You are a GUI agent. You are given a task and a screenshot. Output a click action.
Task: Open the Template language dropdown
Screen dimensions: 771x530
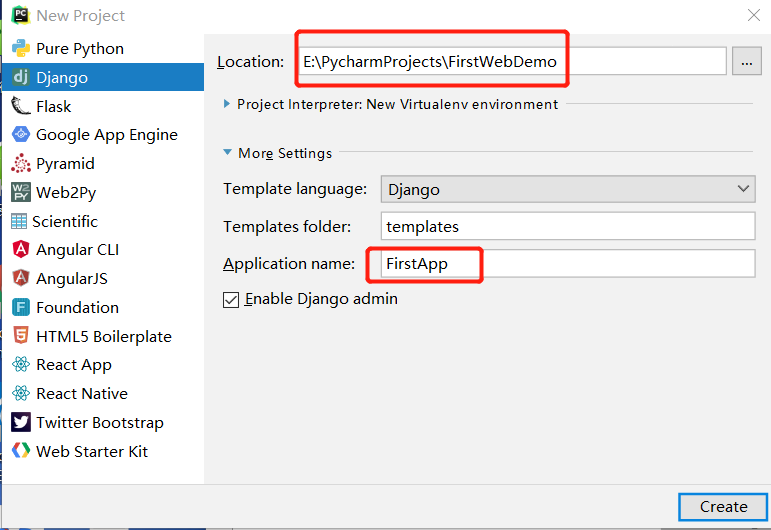coord(568,189)
